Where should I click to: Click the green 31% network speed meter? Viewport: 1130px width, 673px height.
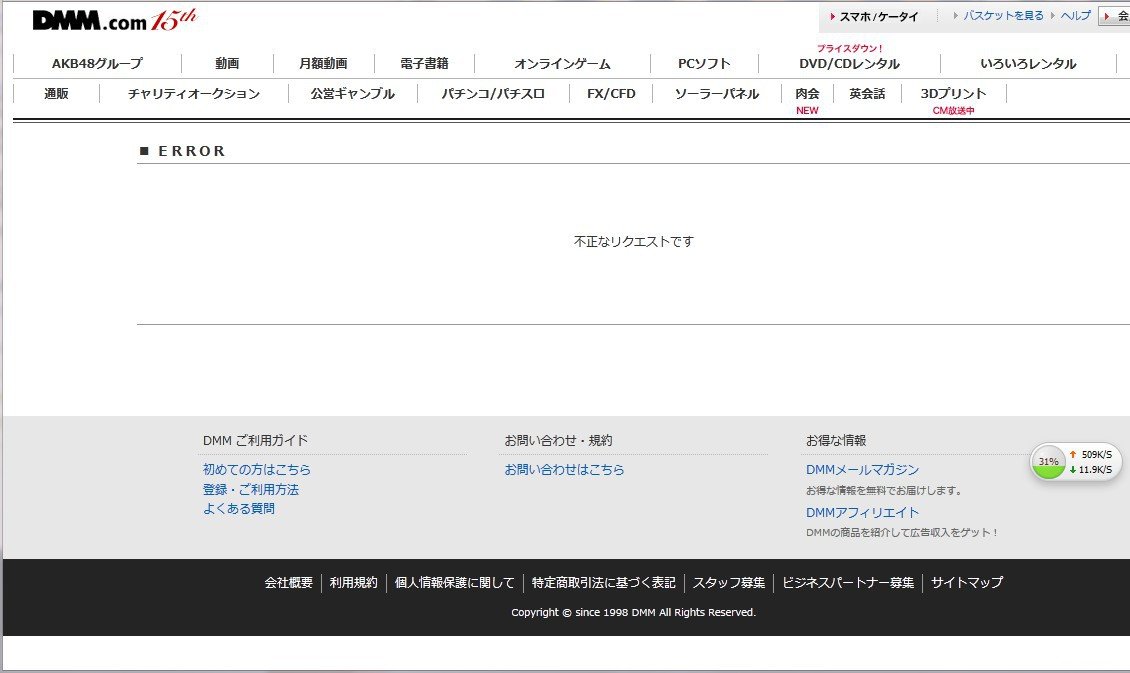1047,461
